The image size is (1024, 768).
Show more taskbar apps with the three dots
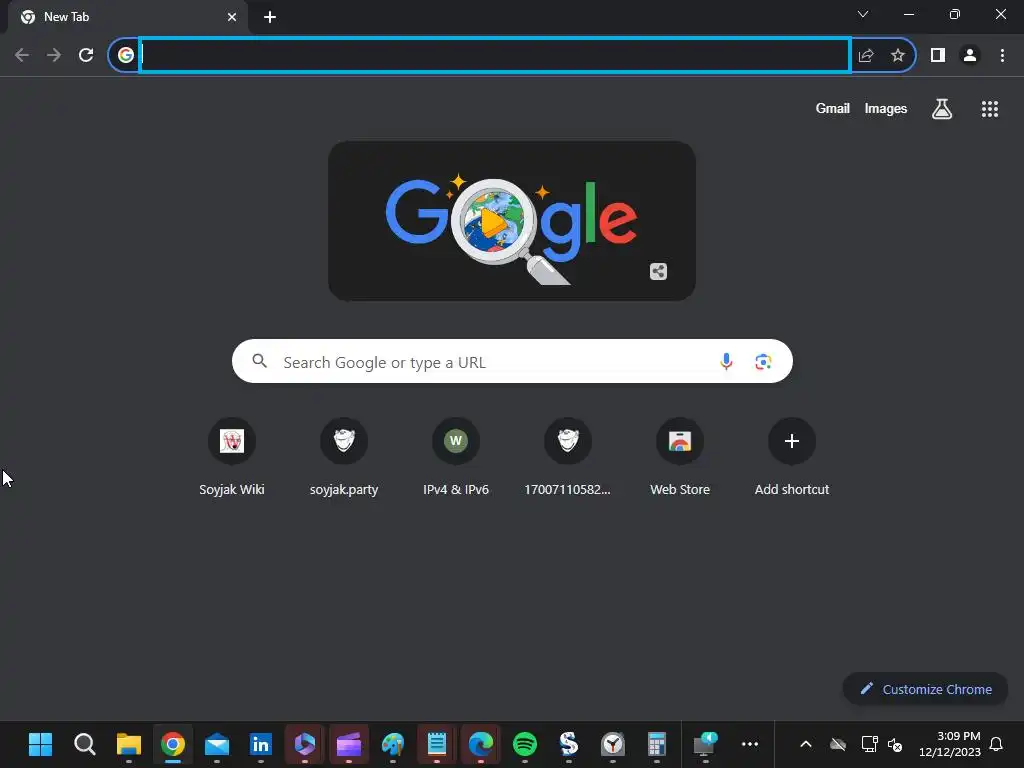[x=750, y=744]
